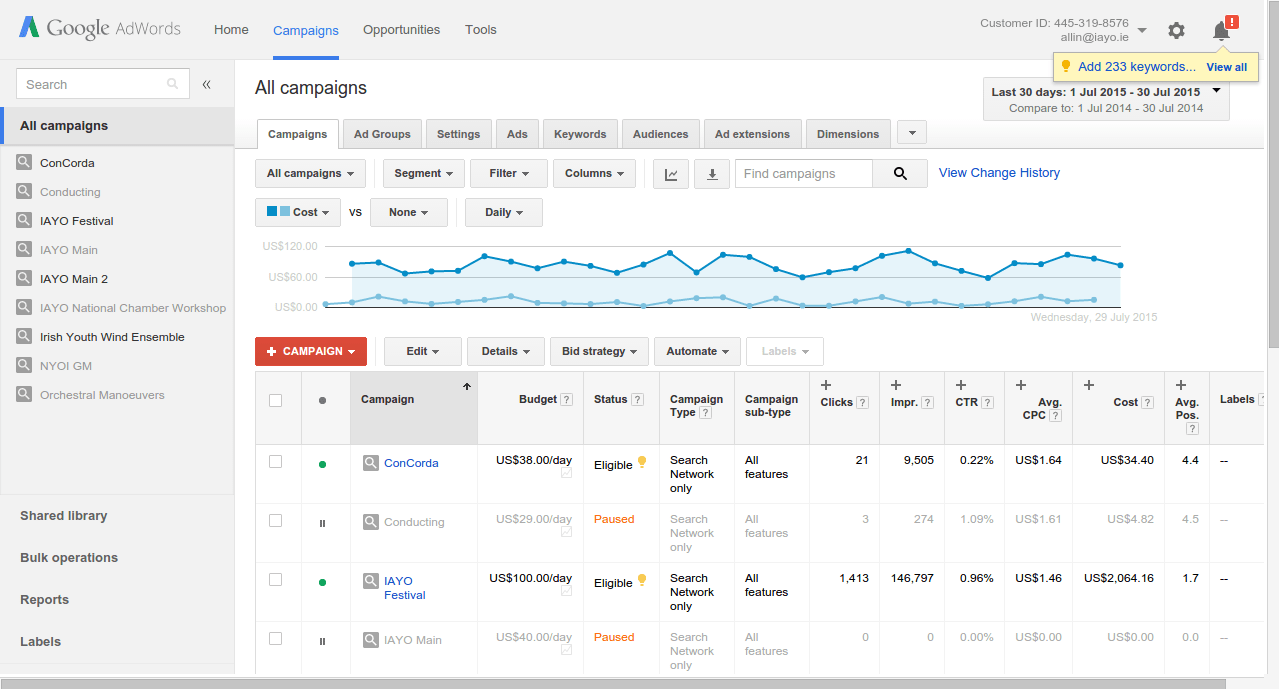Select all campaigns via header checkbox
The height and width of the screenshot is (689, 1279).
point(276,400)
